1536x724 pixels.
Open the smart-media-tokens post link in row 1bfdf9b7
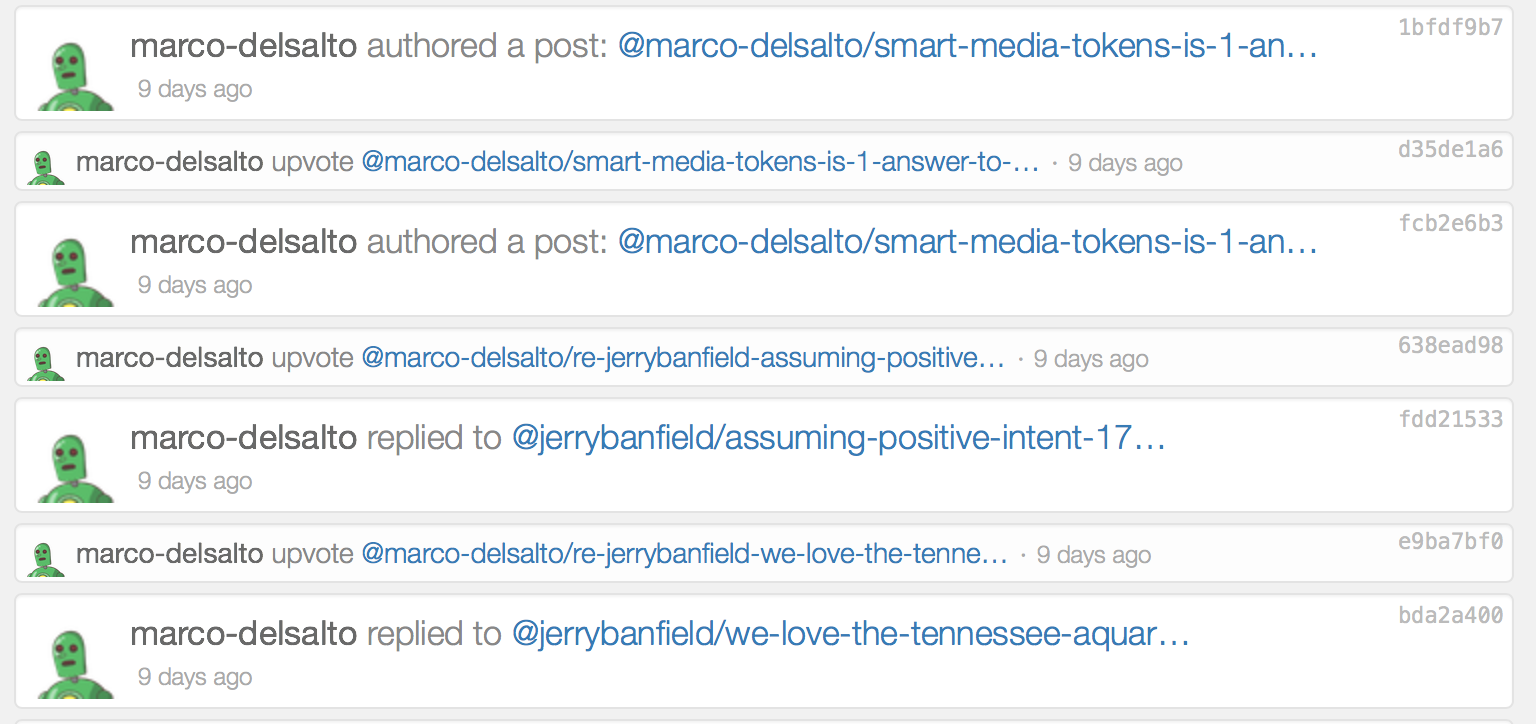967,45
